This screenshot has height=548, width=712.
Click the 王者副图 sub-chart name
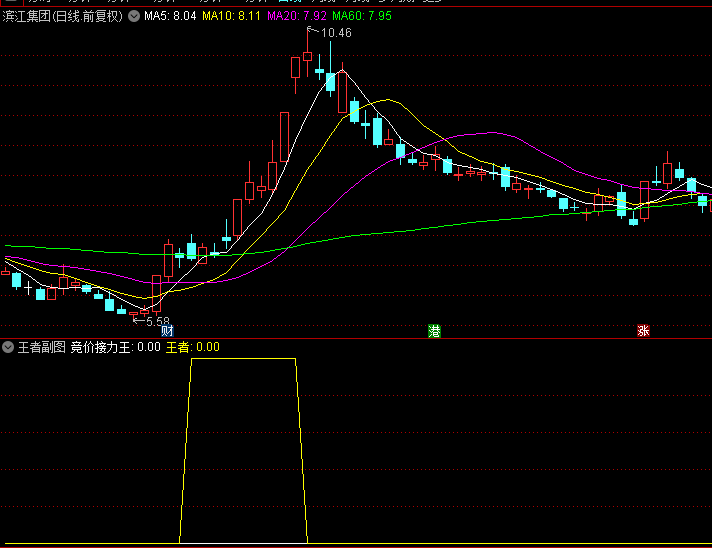pyautogui.click(x=41, y=347)
